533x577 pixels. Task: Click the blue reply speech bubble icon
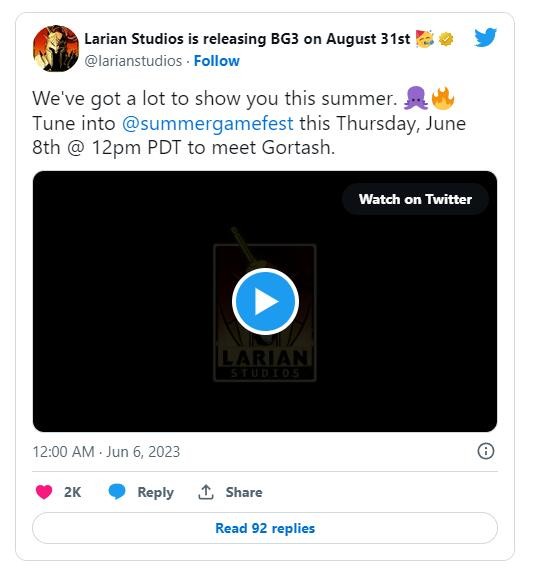117,492
